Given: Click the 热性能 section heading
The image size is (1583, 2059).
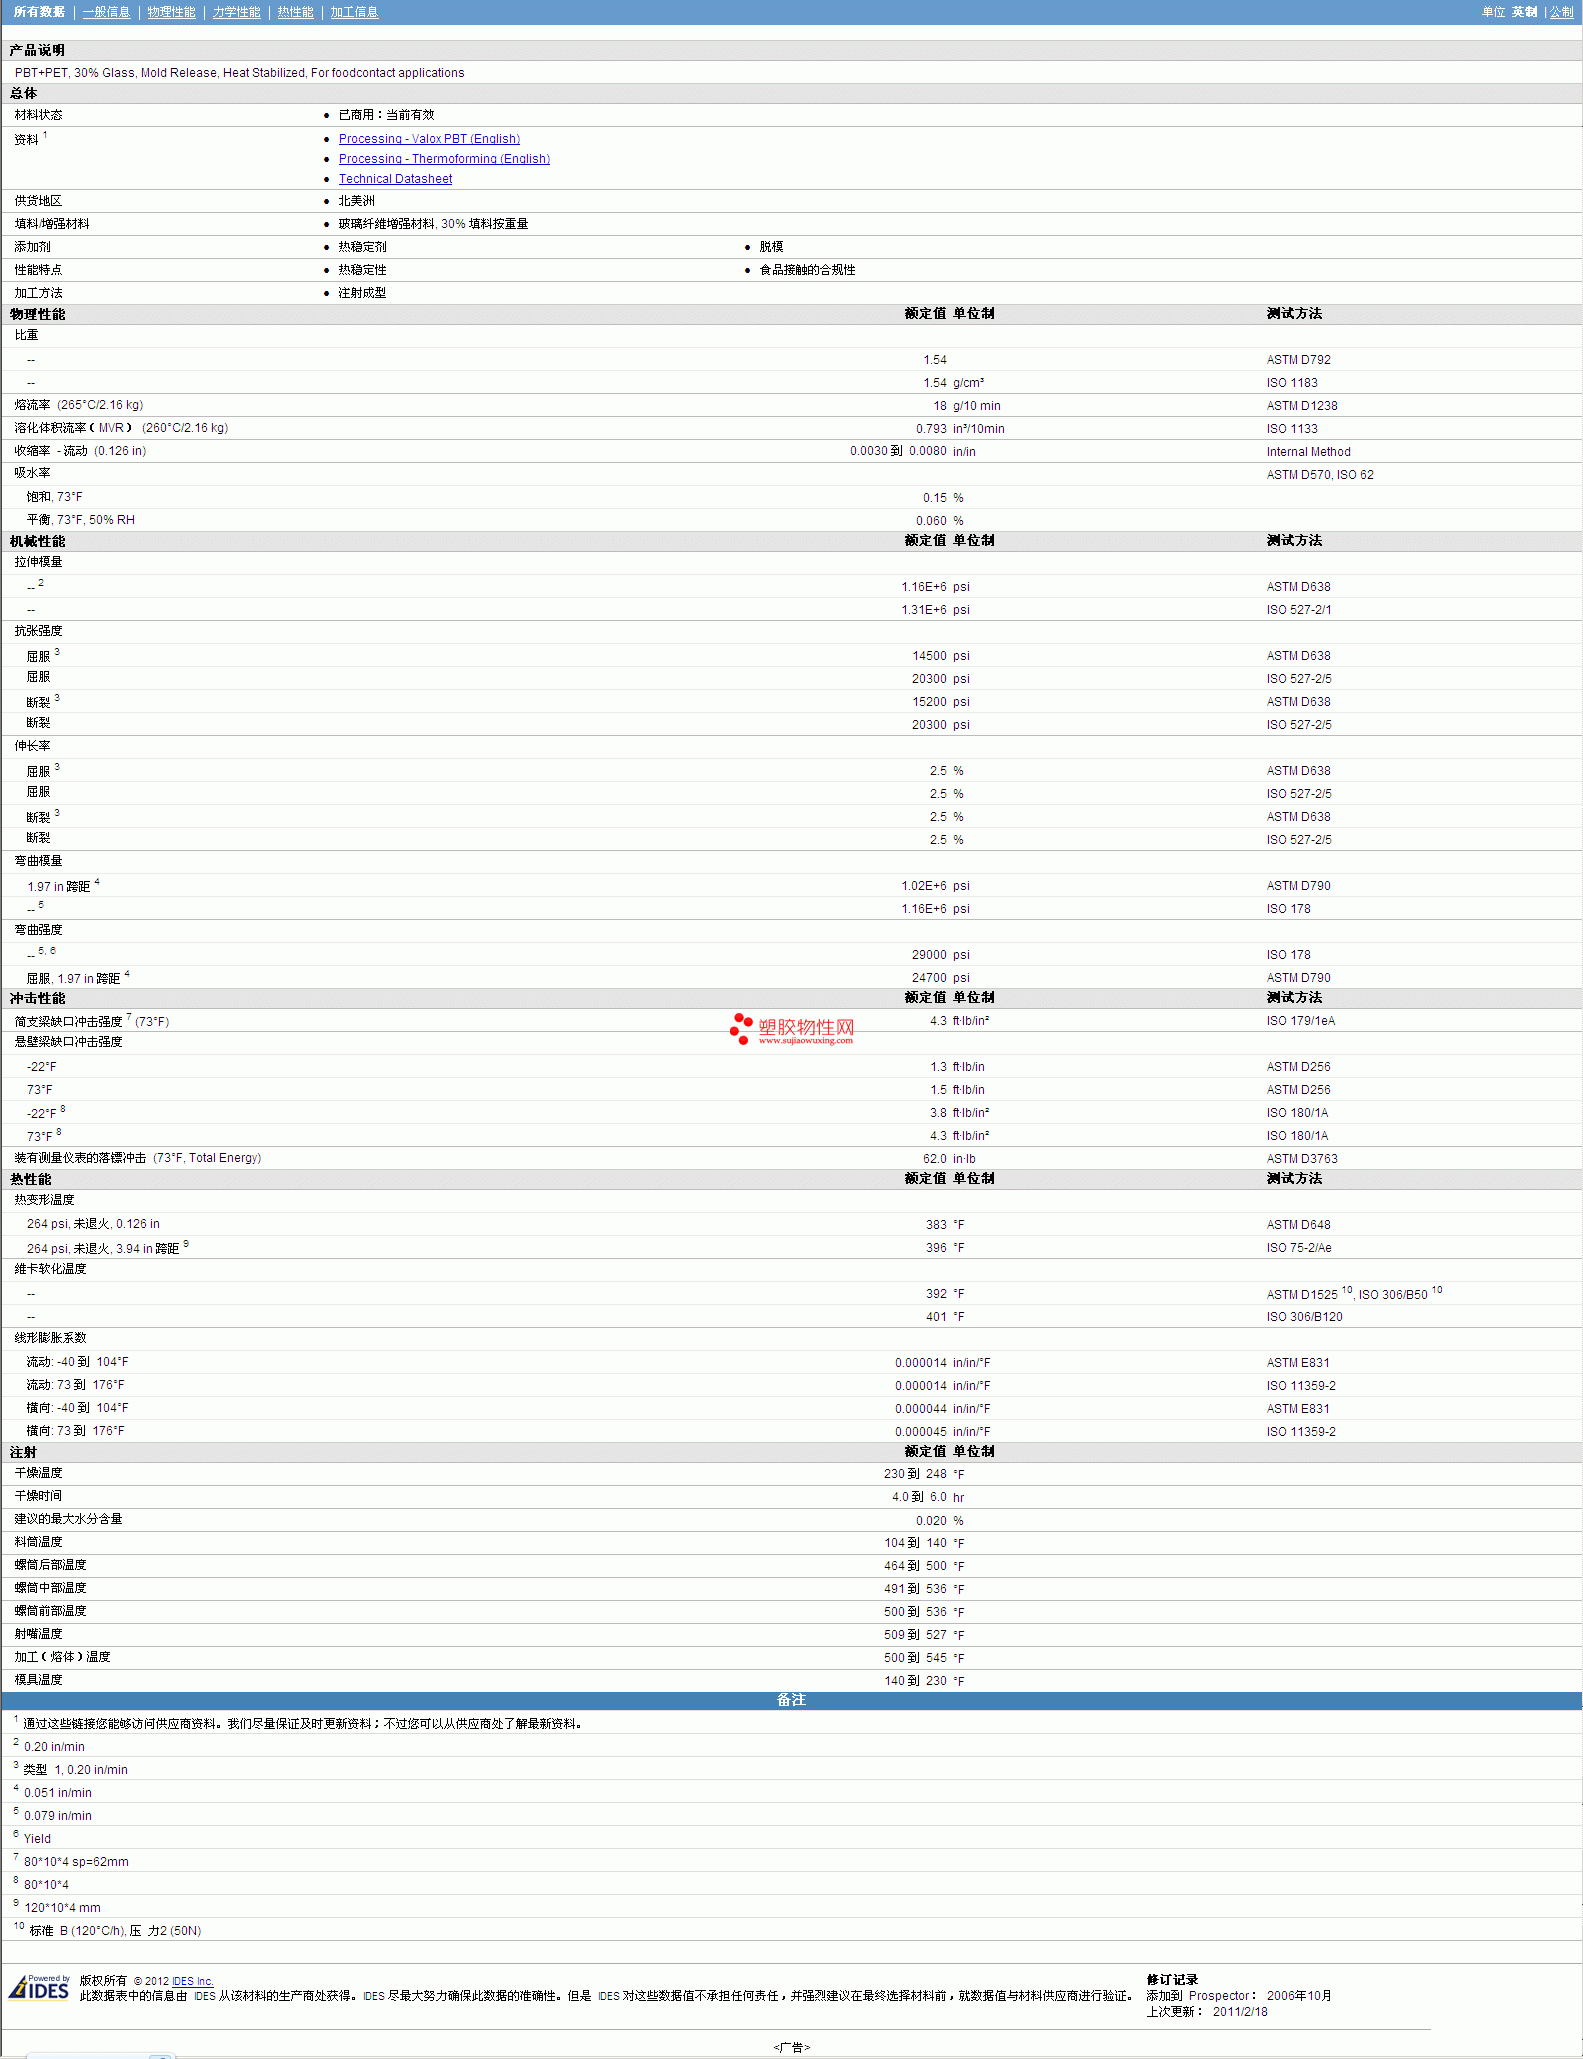Looking at the screenshot, I should [x=30, y=1179].
